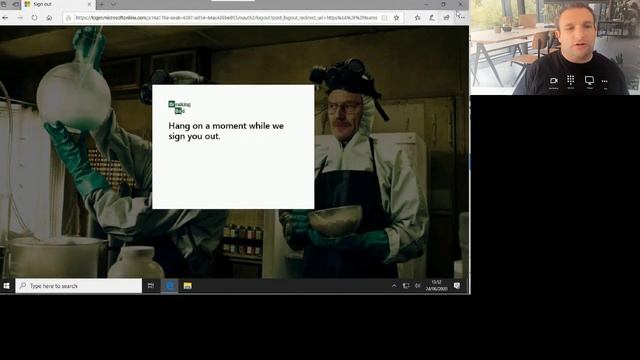Click the browser forward arrow
The image size is (640, 360).
20,18
